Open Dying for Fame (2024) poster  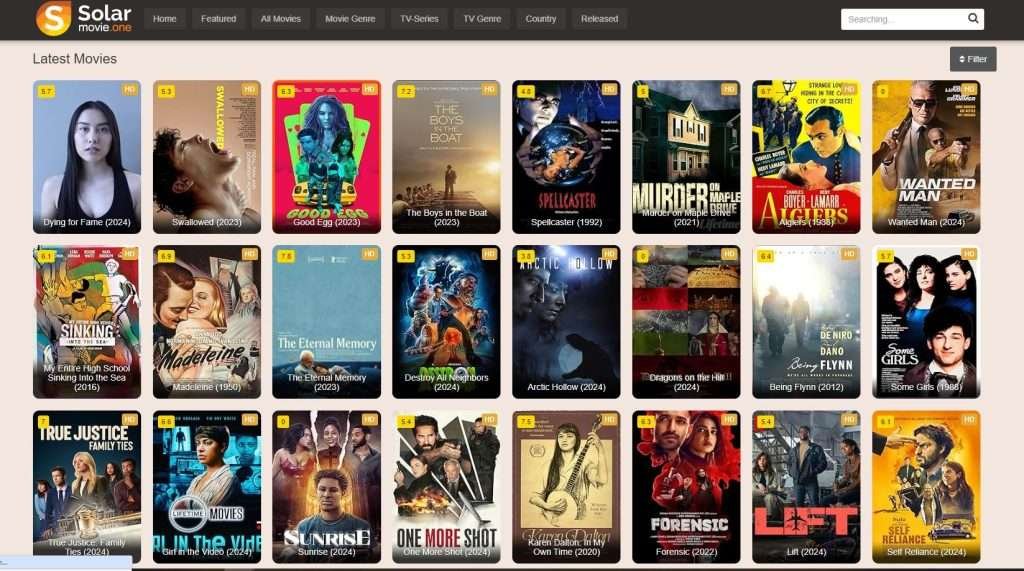pyautogui.click(x=87, y=157)
